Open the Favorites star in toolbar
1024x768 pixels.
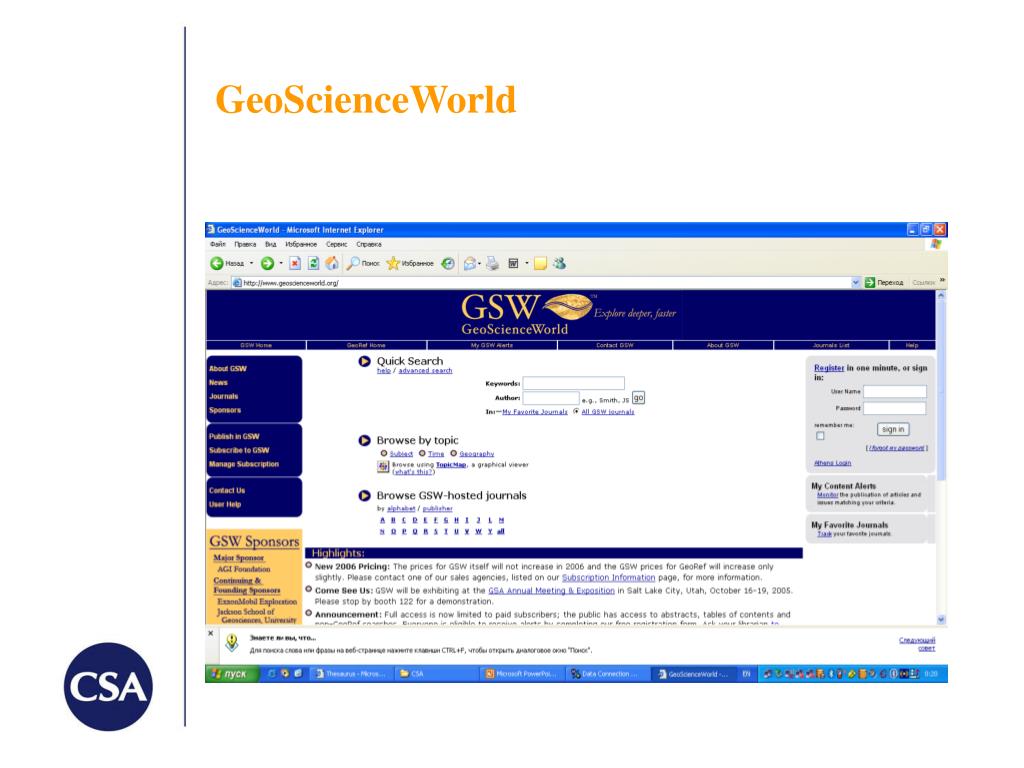(x=392, y=263)
